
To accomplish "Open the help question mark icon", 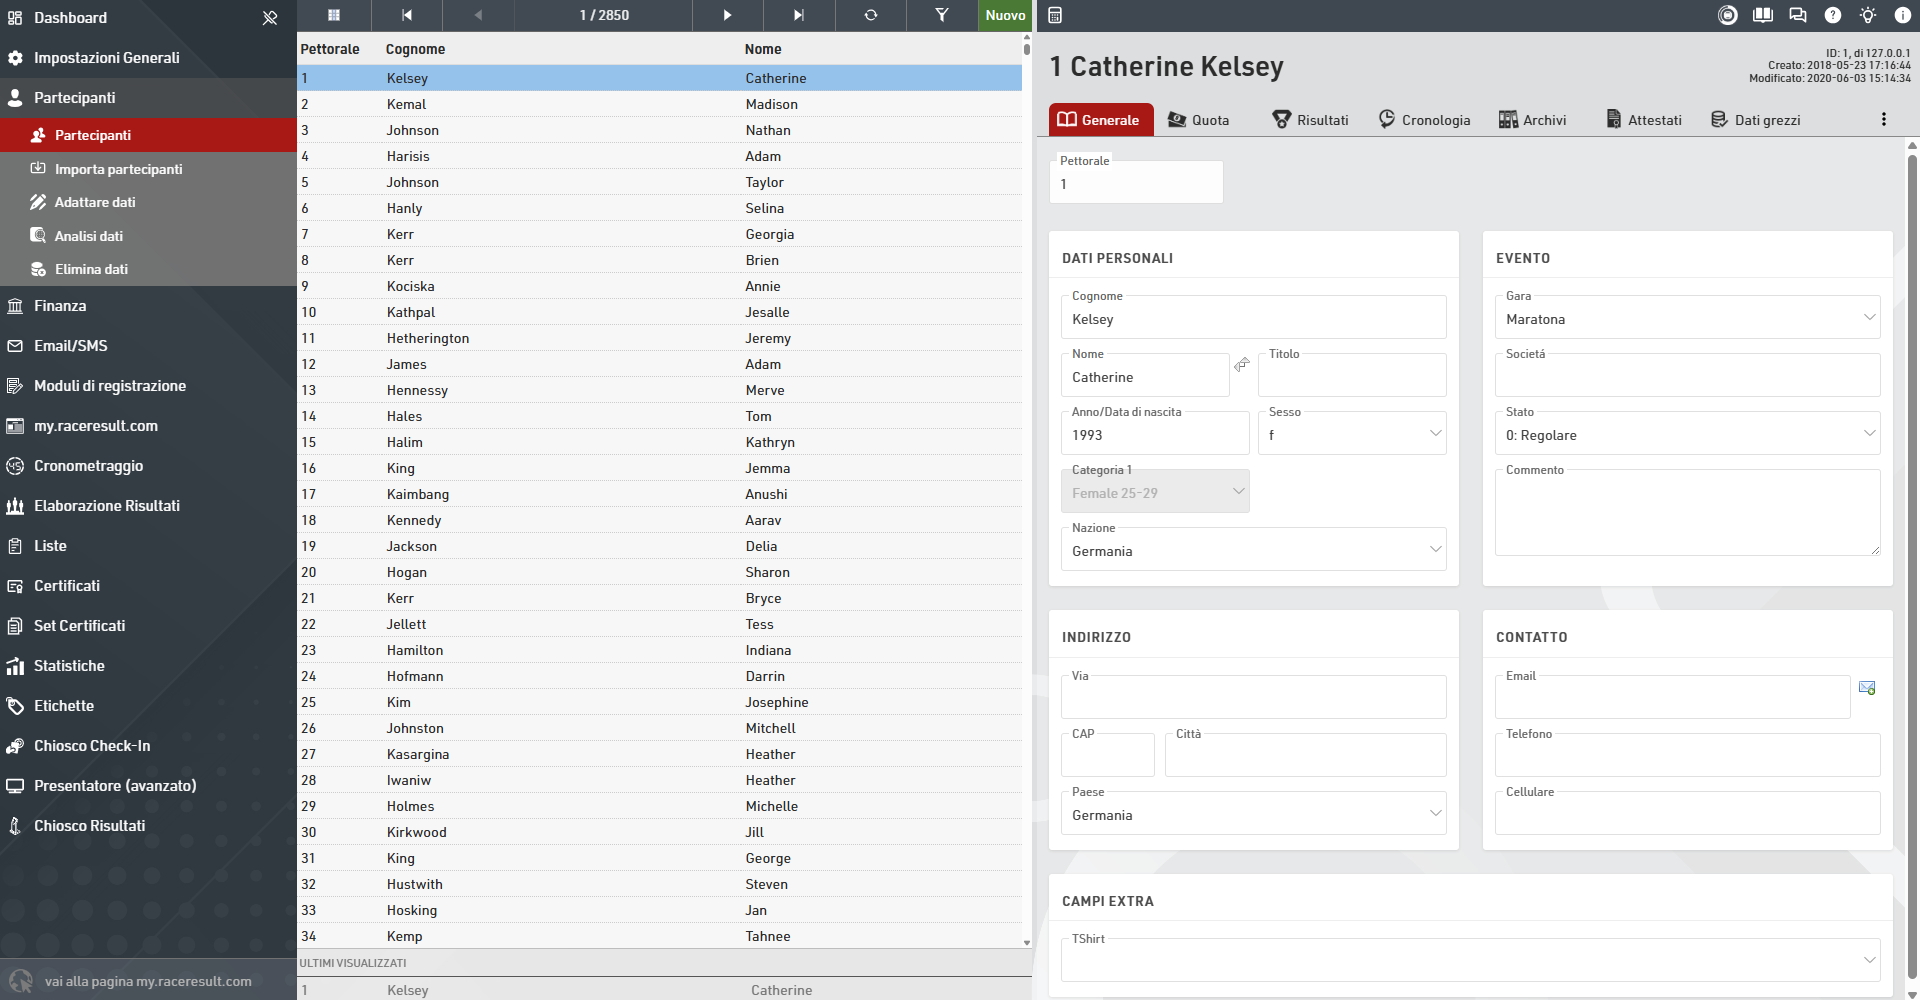I will [1832, 15].
